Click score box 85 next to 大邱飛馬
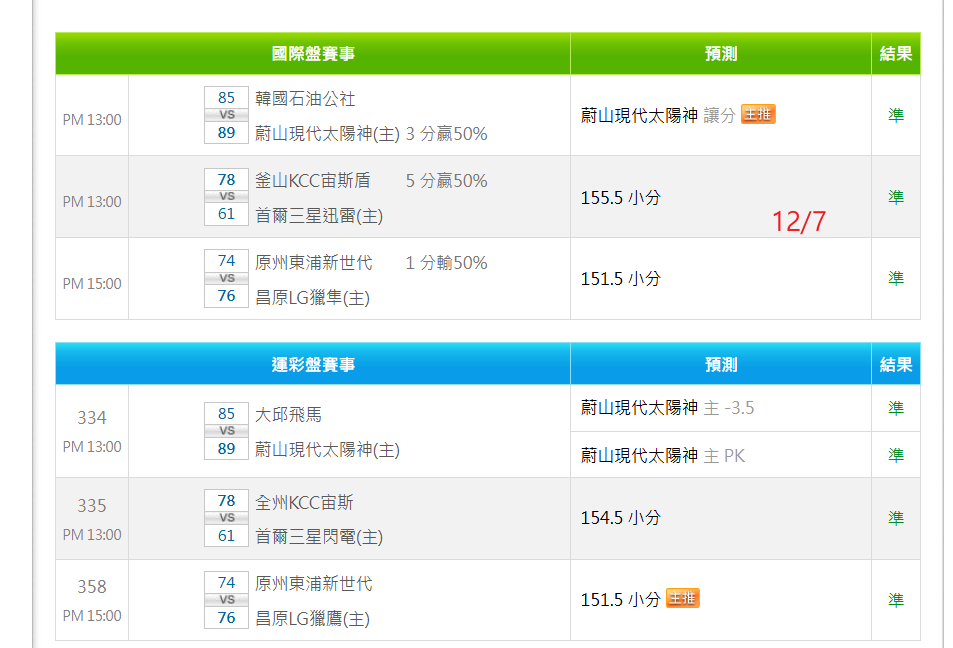This screenshot has width=953, height=648. (226, 414)
